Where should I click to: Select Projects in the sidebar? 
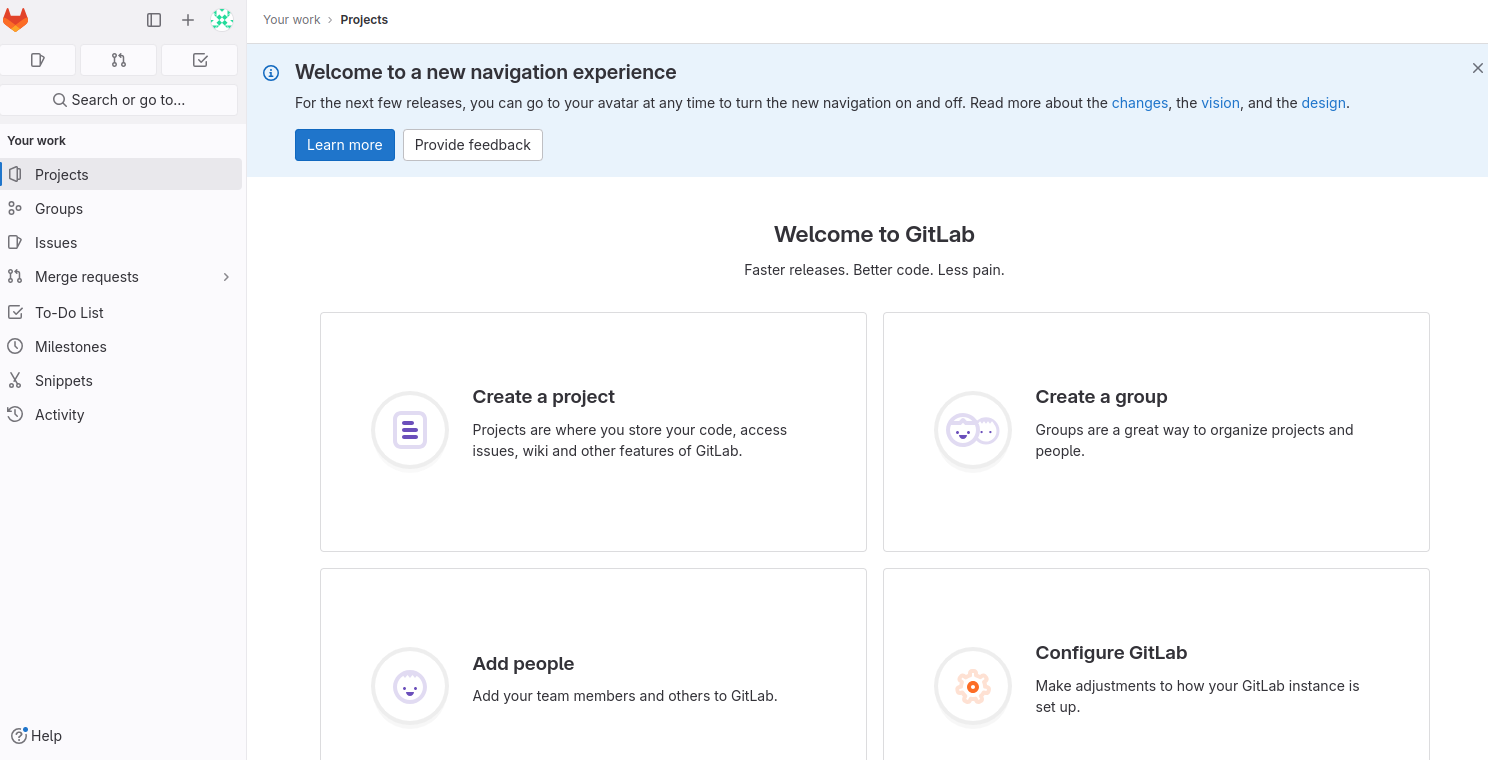tap(62, 175)
